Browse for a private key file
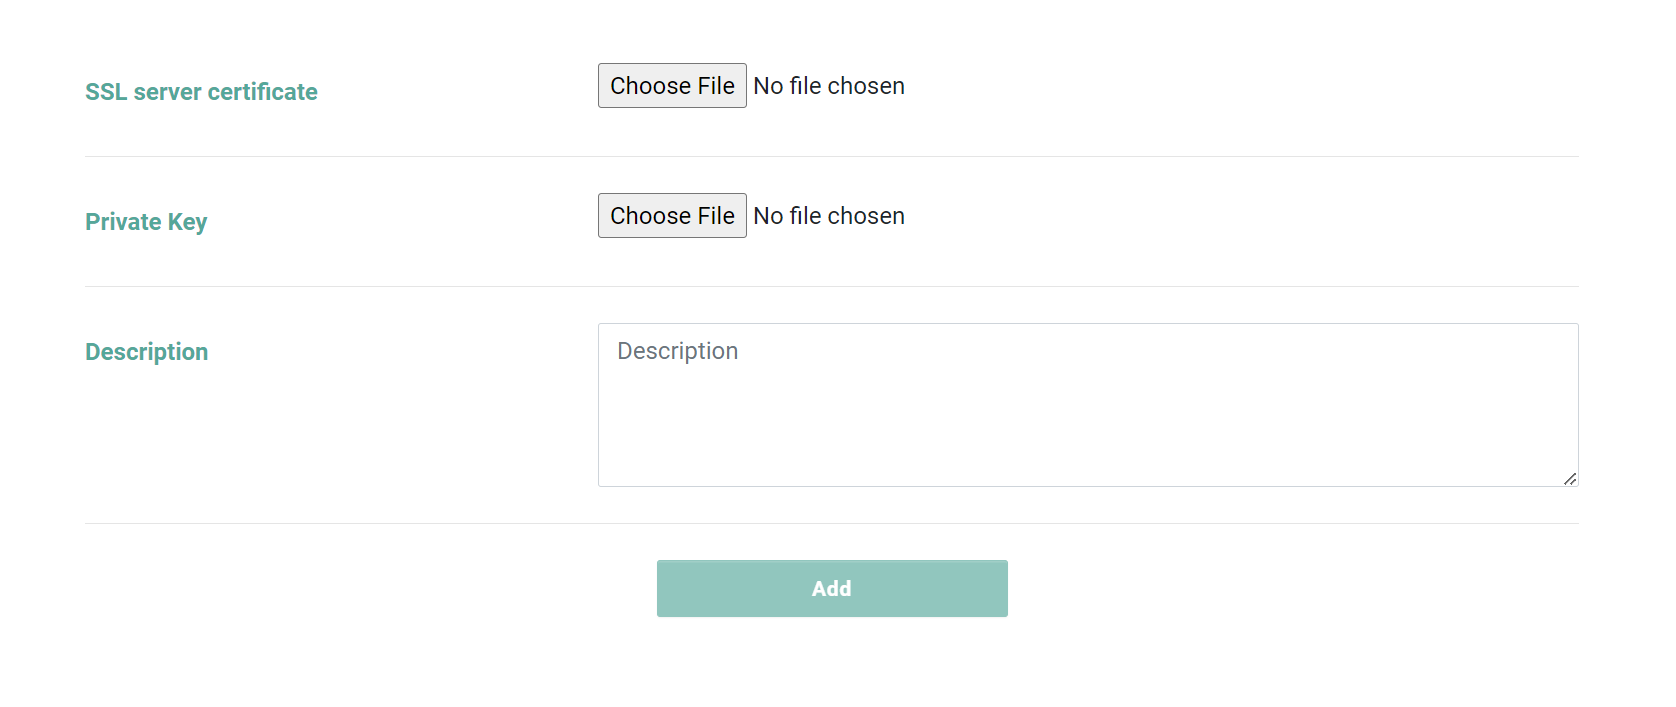Image resolution: width=1676 pixels, height=707 pixels. 672,216
